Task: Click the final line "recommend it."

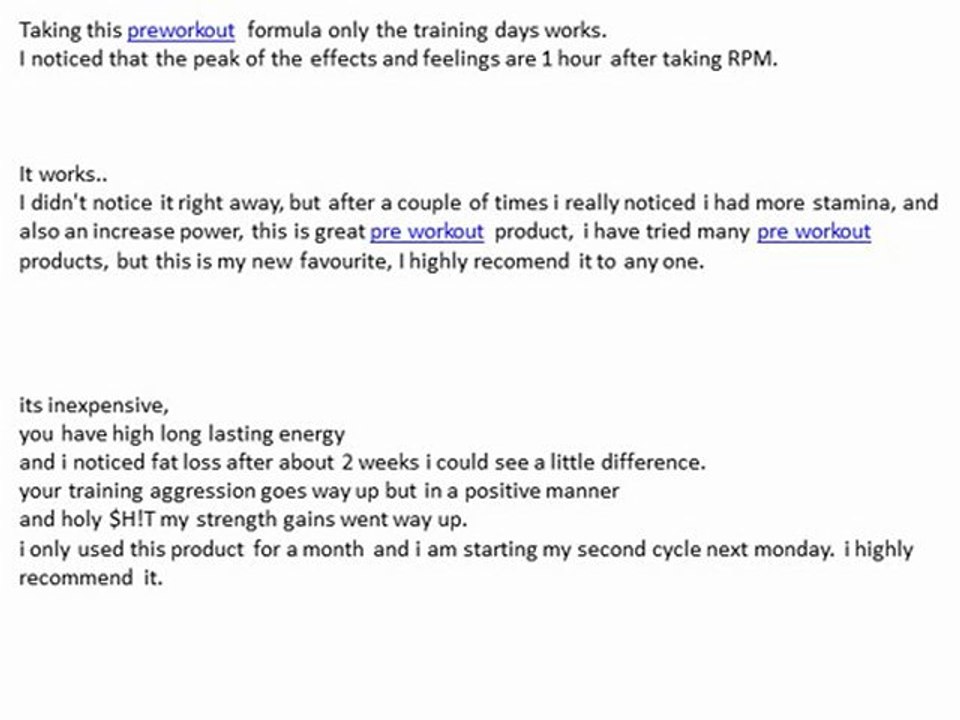Action: (x=91, y=578)
